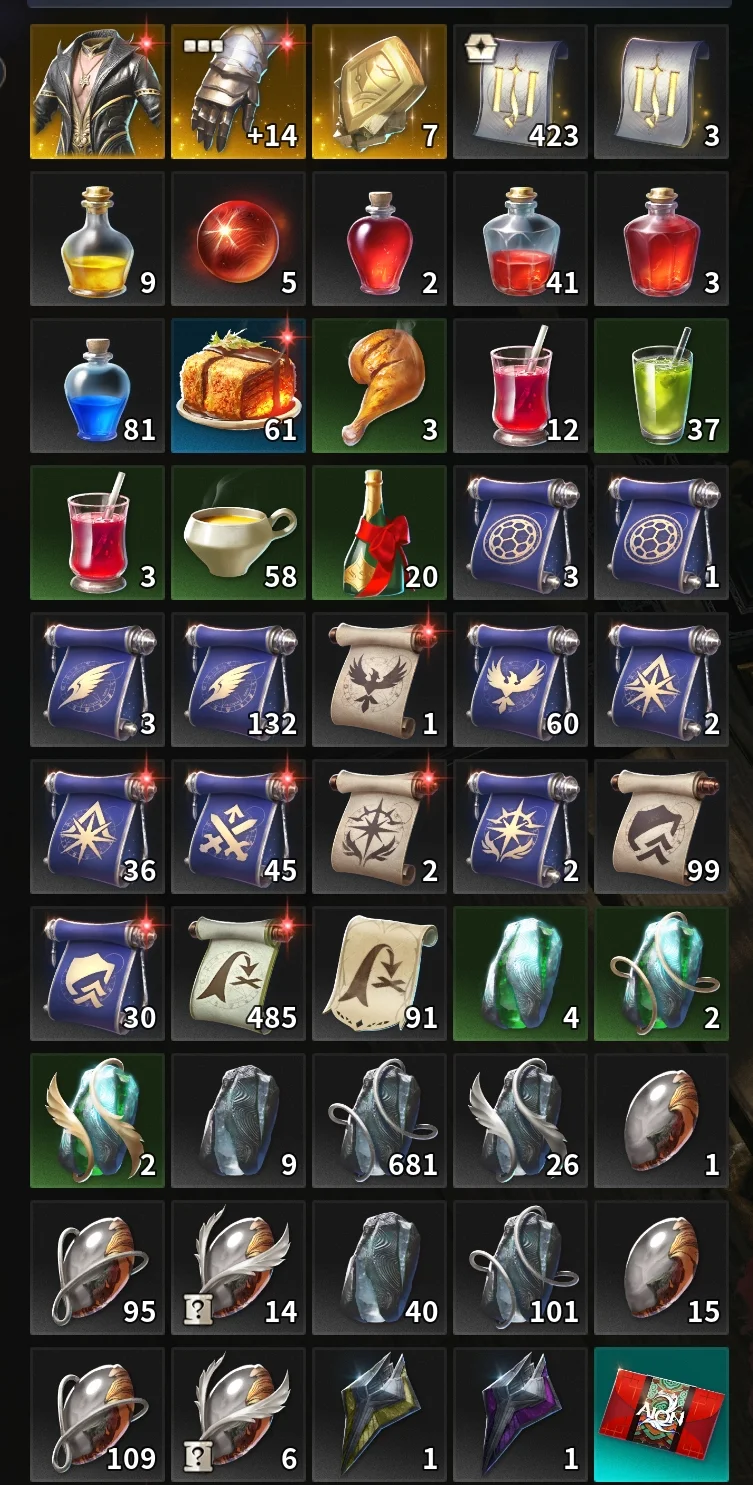Viewport: 753px width, 1485px height.
Task: Select the ringed orb stack of 109
Action: point(97,1415)
